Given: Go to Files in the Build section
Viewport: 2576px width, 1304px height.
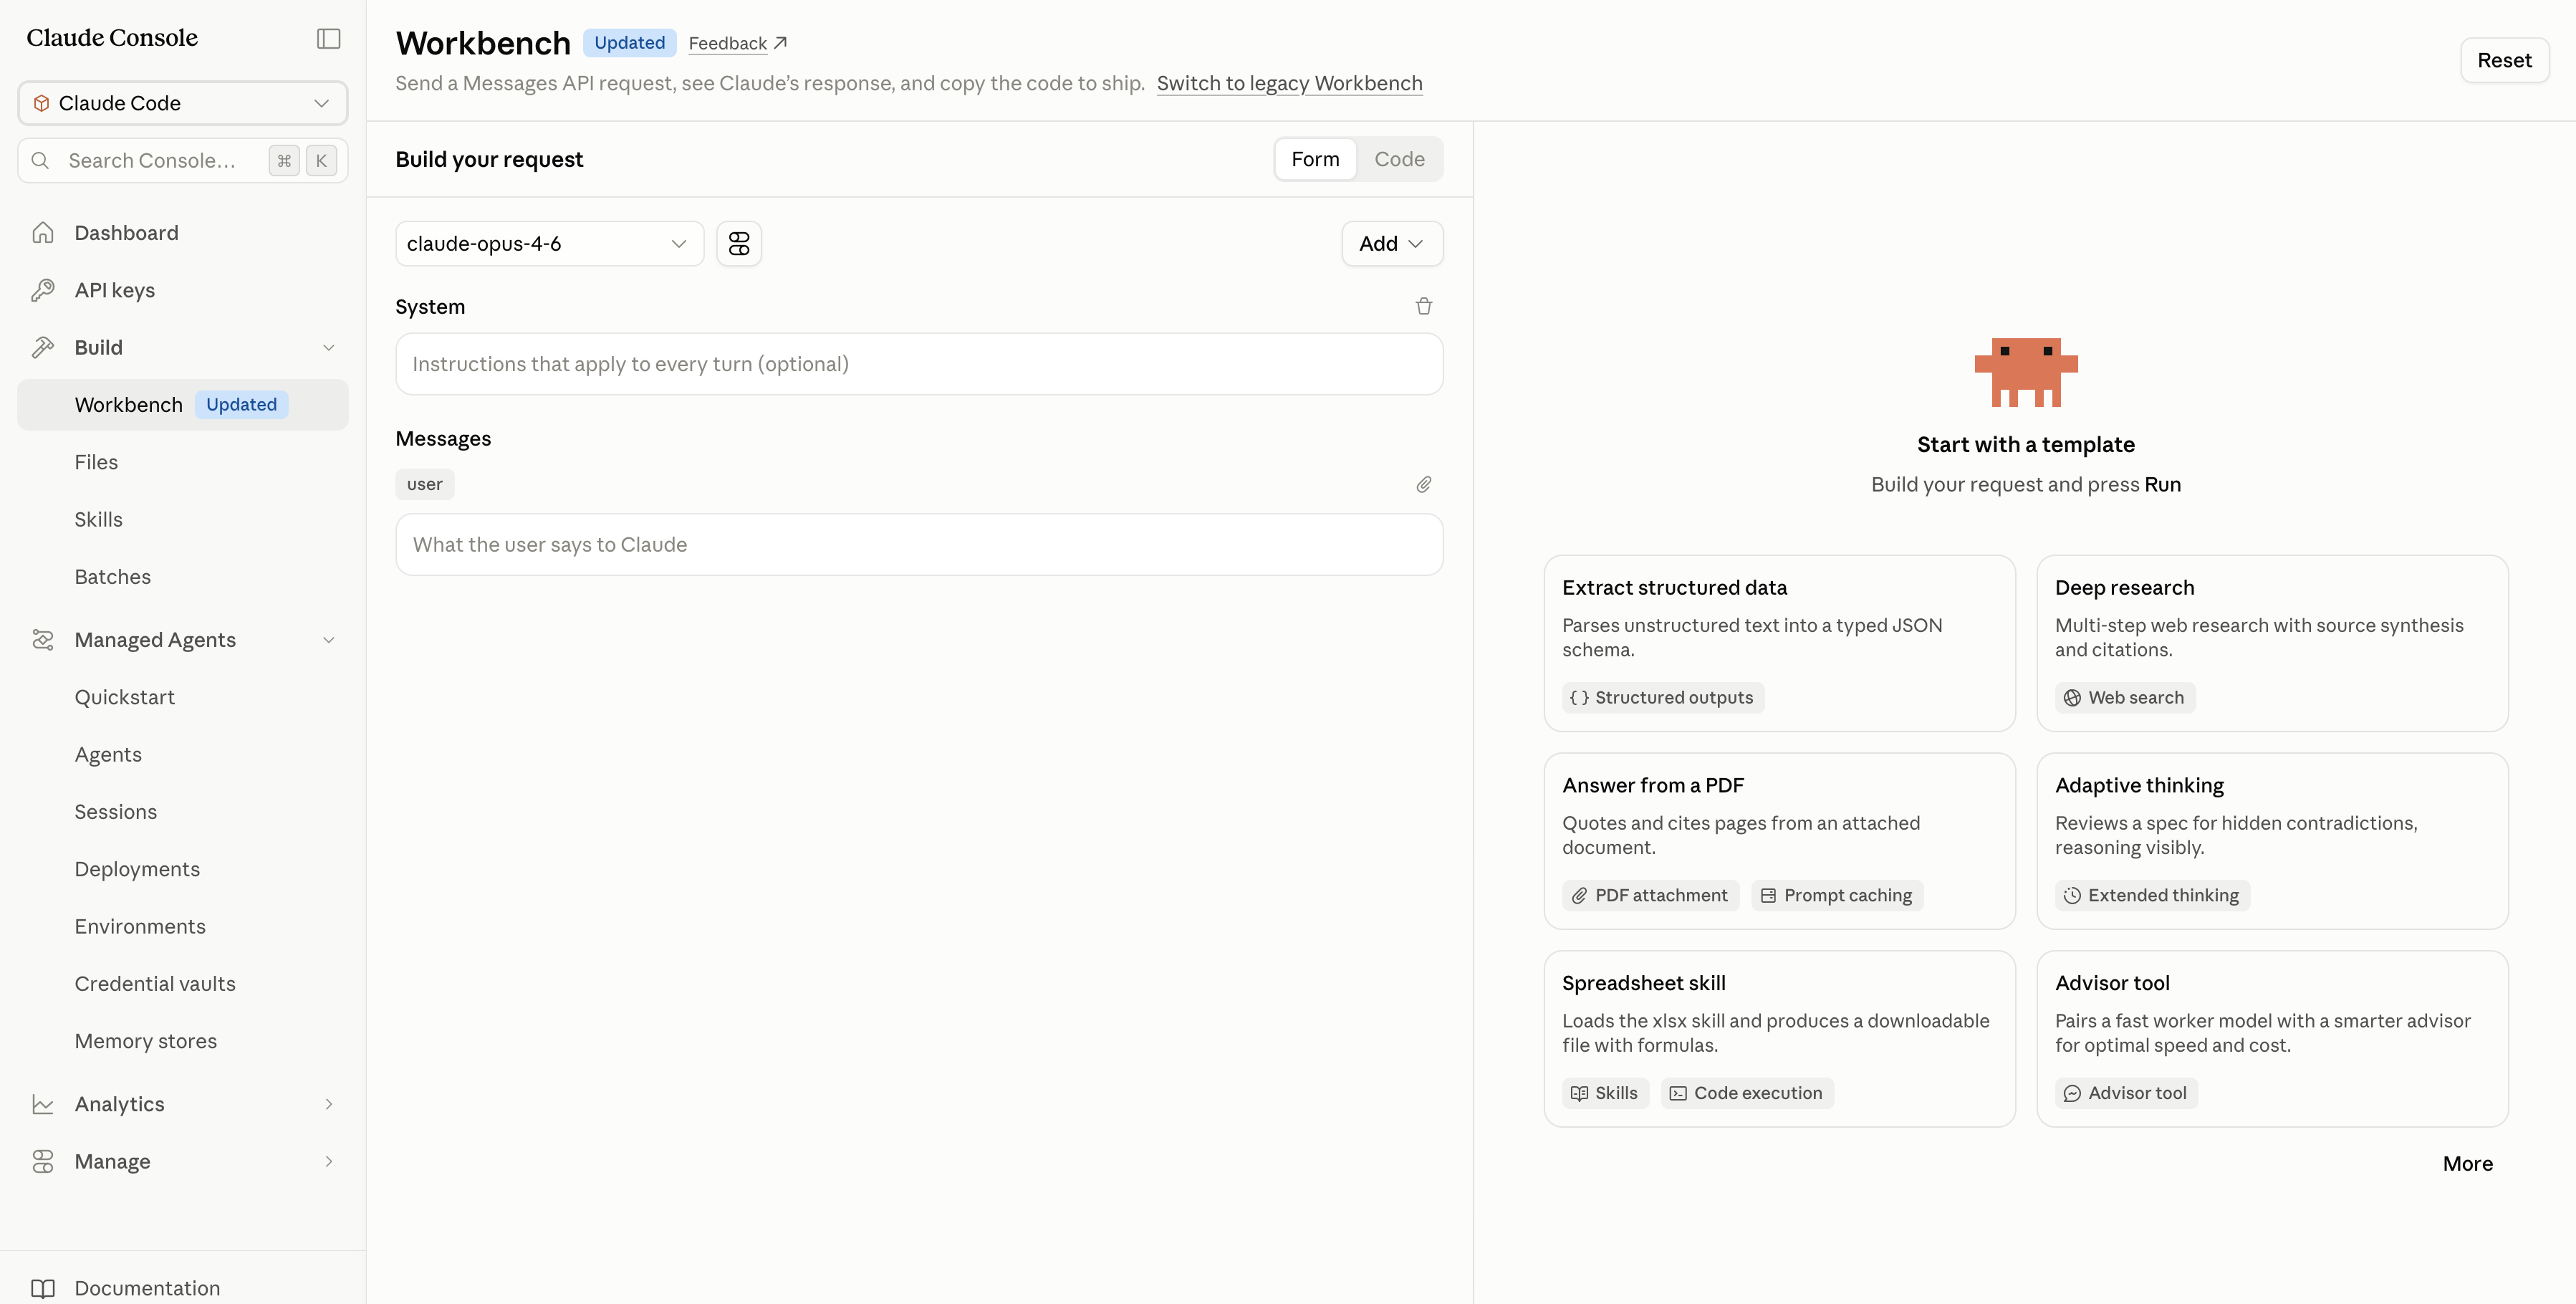Looking at the screenshot, I should pyautogui.click(x=96, y=462).
